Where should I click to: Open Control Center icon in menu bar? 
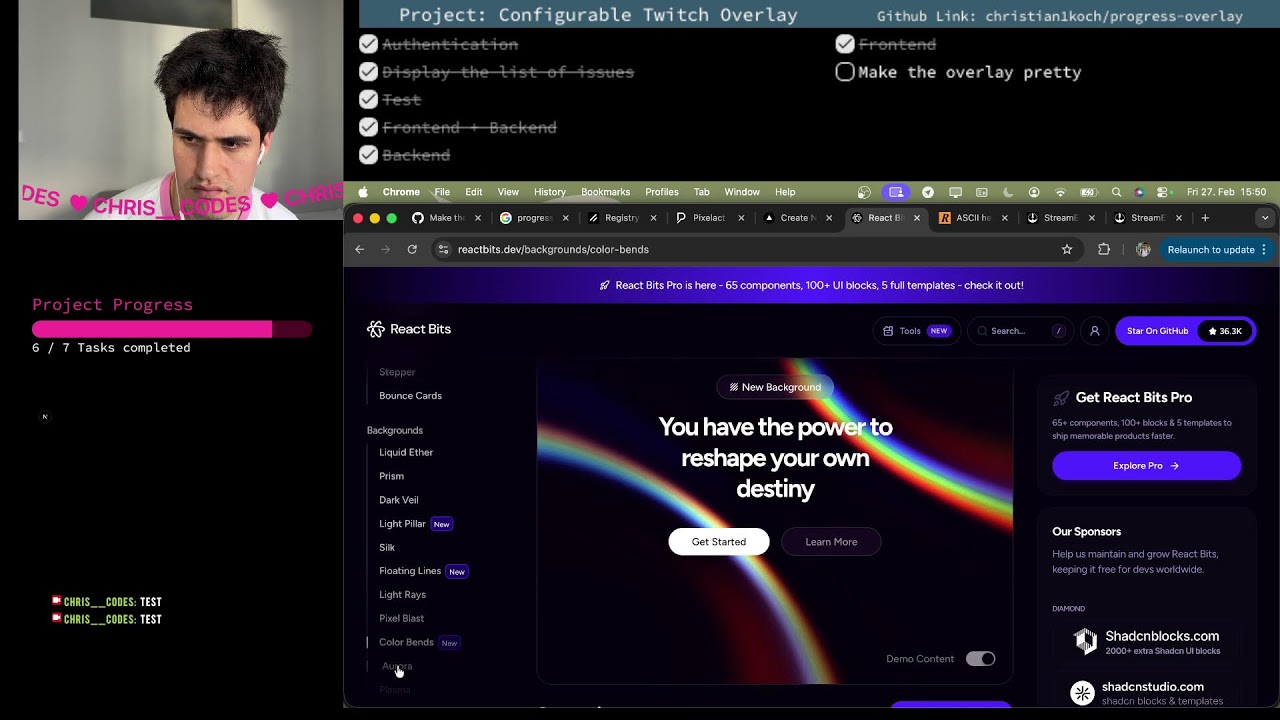click(1163, 192)
